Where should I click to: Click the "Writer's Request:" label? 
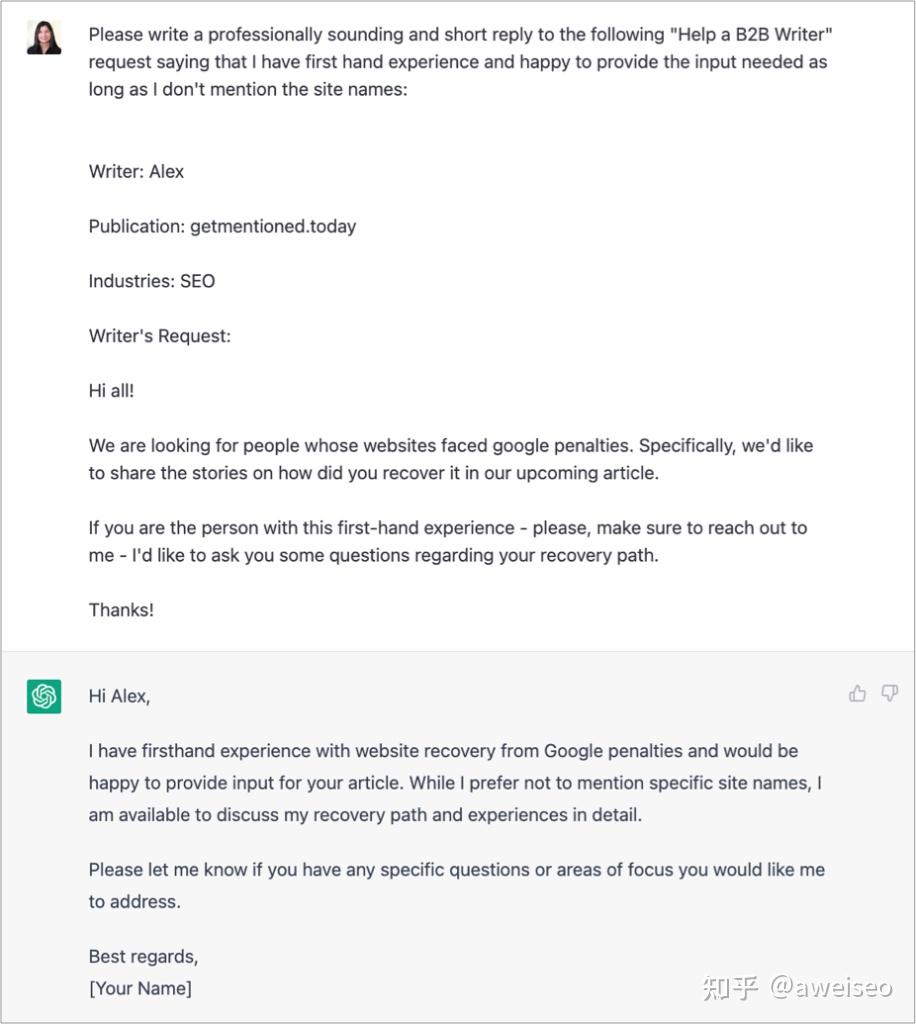(x=160, y=336)
